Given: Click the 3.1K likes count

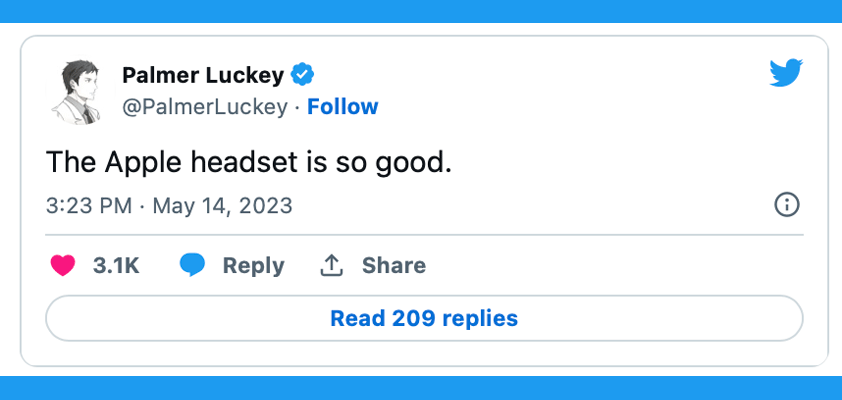Looking at the screenshot, I should (116, 265).
